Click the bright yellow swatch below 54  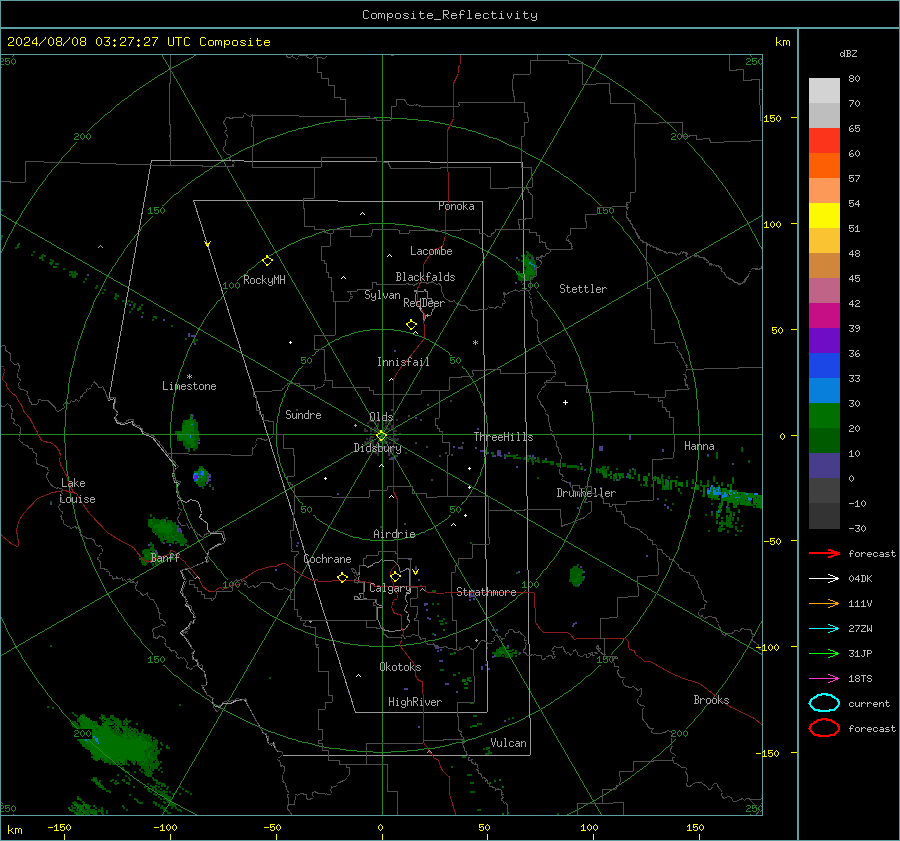(824, 216)
